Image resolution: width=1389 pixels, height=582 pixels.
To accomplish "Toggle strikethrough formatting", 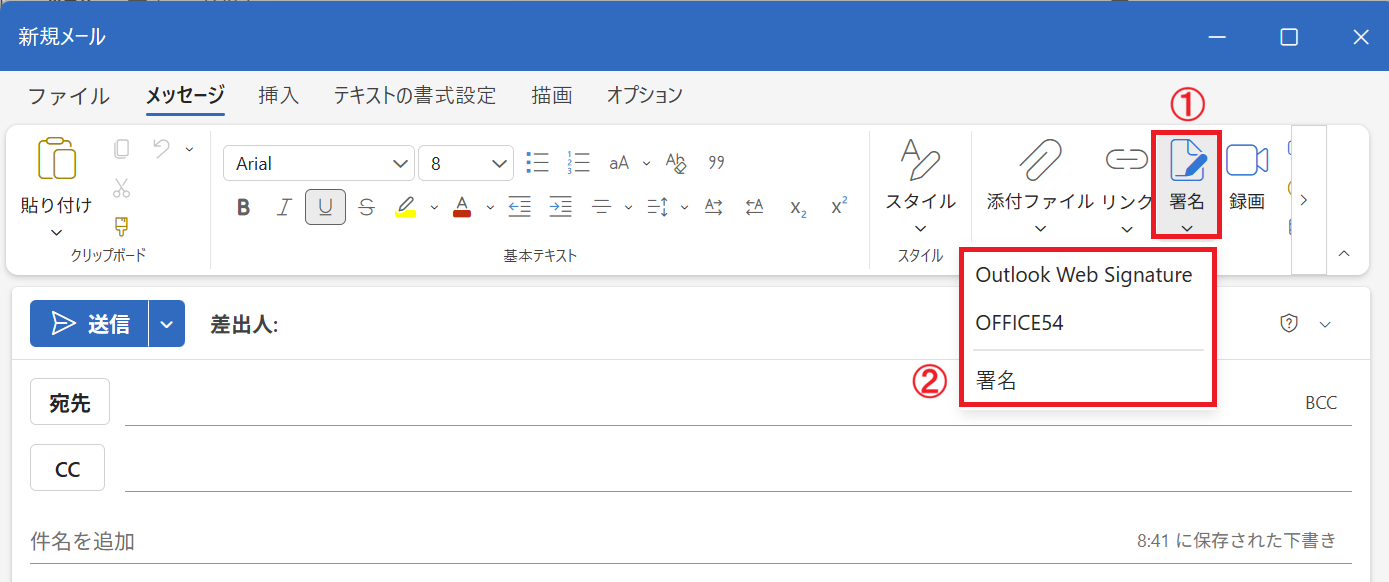I will point(366,206).
